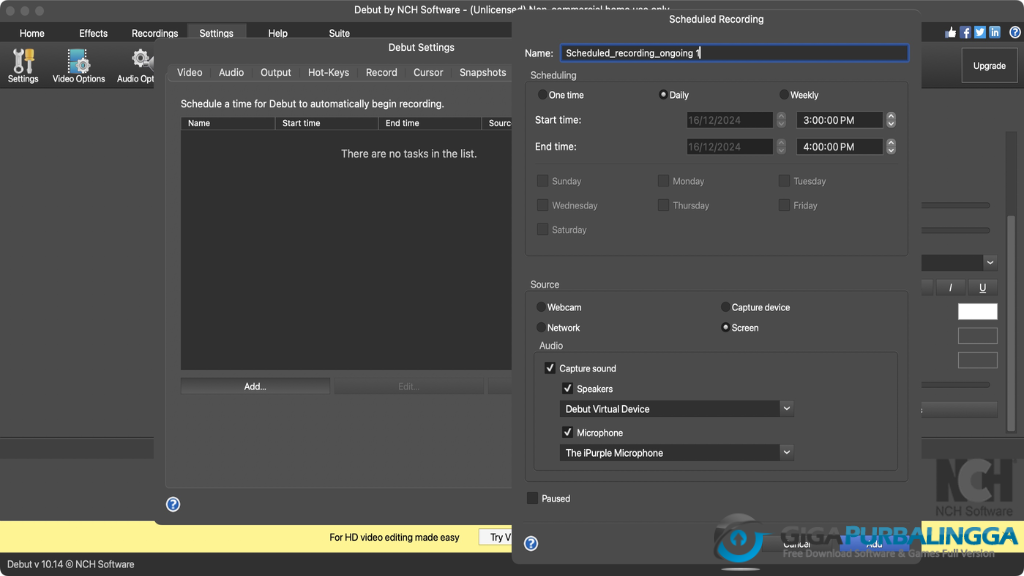This screenshot has width=1024, height=576.
Task: Toggle Speakers checkbox
Action: click(568, 389)
